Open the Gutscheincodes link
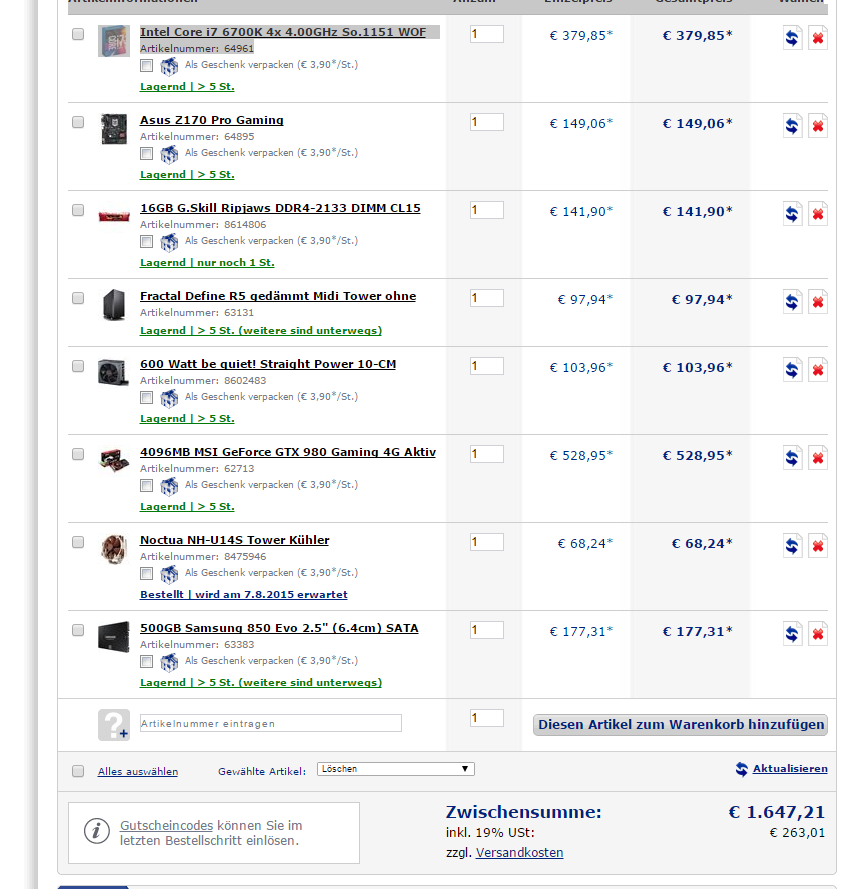Screen dimensions: 846x889 167,826
